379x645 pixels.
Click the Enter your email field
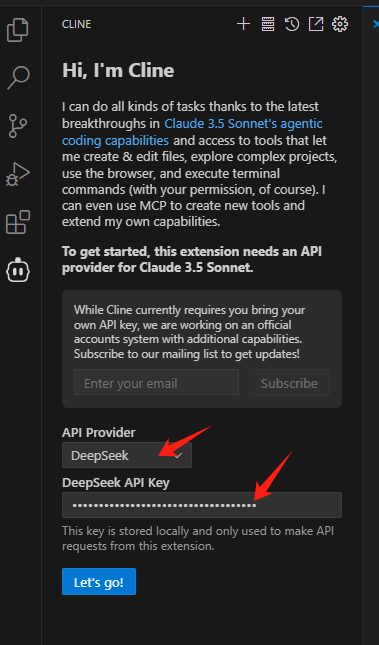pyautogui.click(x=156, y=383)
